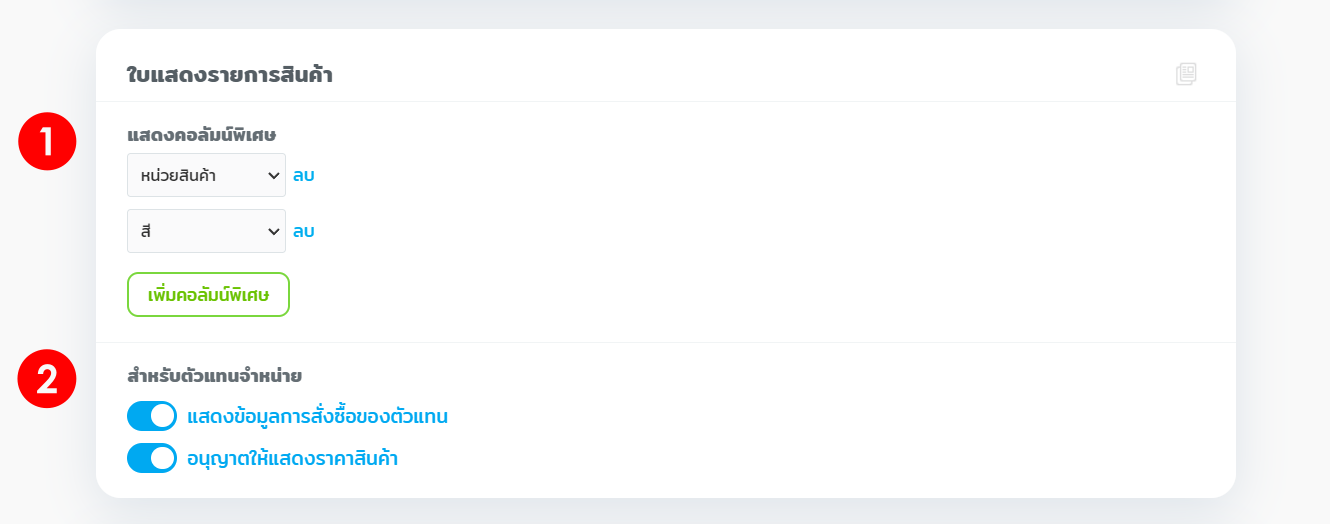Disable the แสดงข้อมูลการสั่งซื้อของตัวแทน toggle switch
This screenshot has height=524, width=1330.
tap(152, 416)
